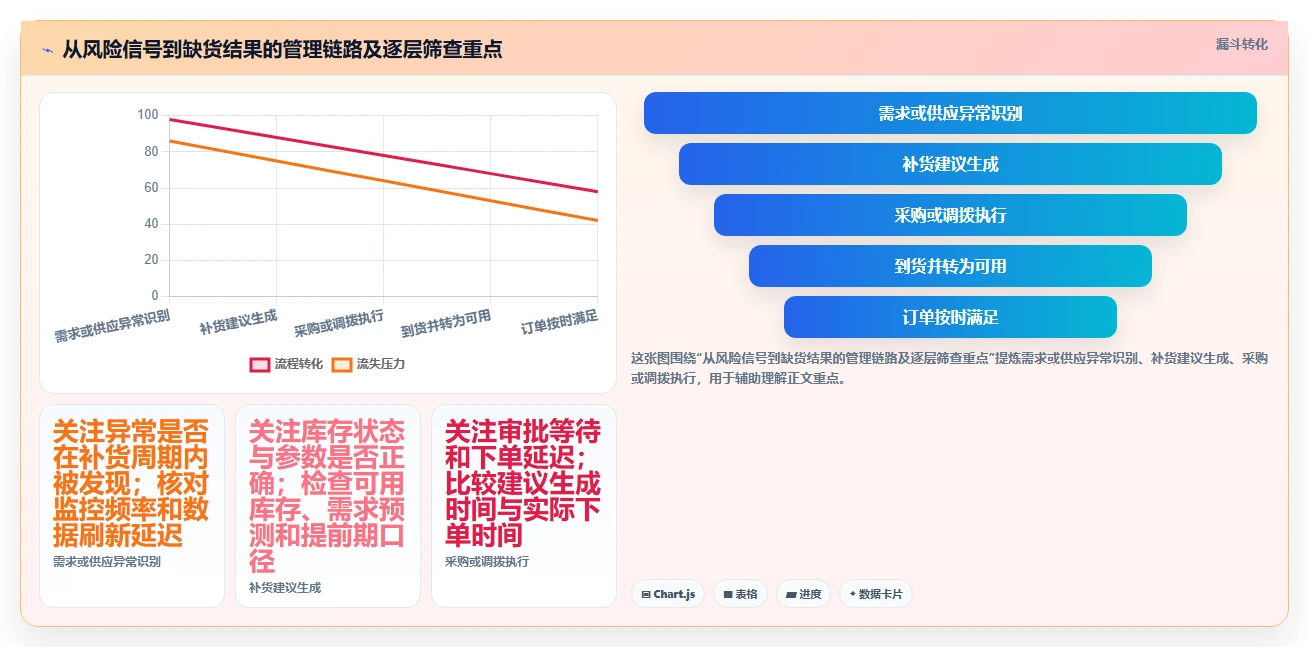Click the lightning icon beside the title
Image resolution: width=1309 pixels, height=647 pixels.
[x=47, y=49]
